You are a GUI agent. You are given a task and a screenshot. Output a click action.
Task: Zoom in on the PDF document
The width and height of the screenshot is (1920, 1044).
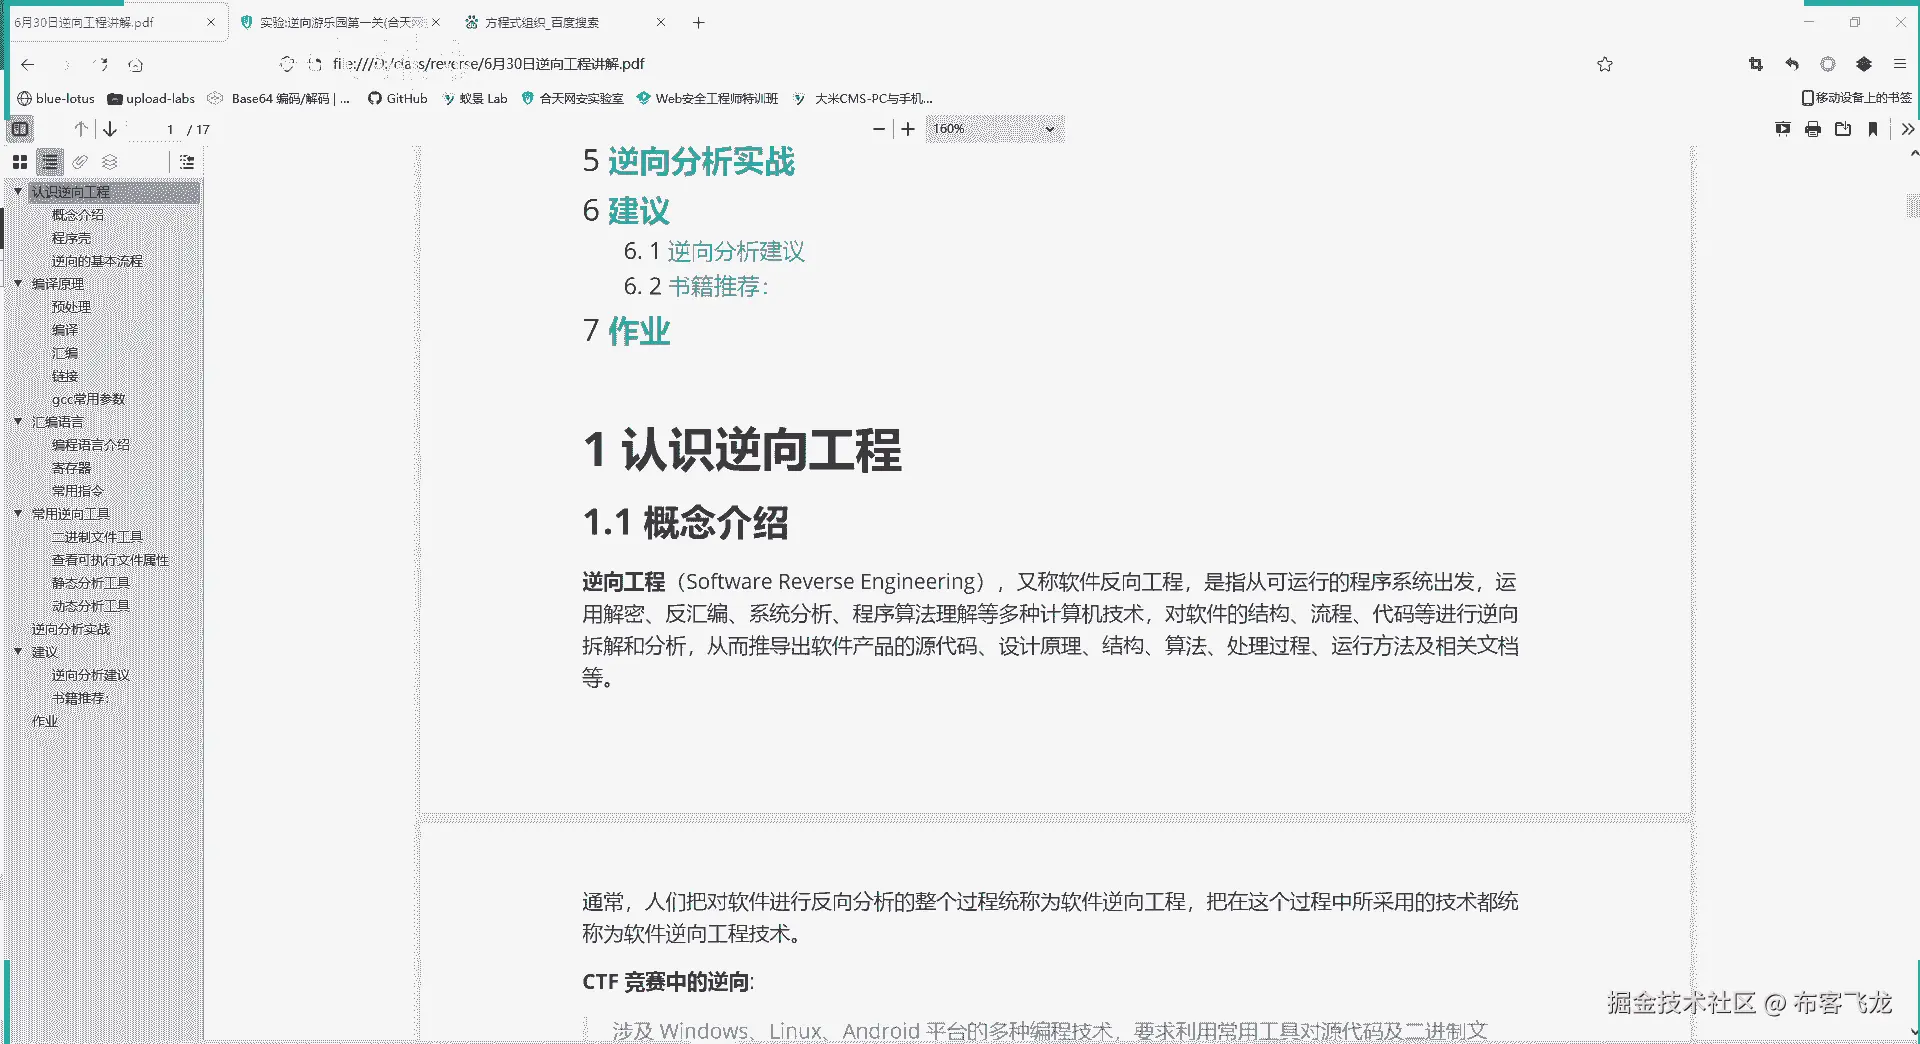tap(908, 129)
